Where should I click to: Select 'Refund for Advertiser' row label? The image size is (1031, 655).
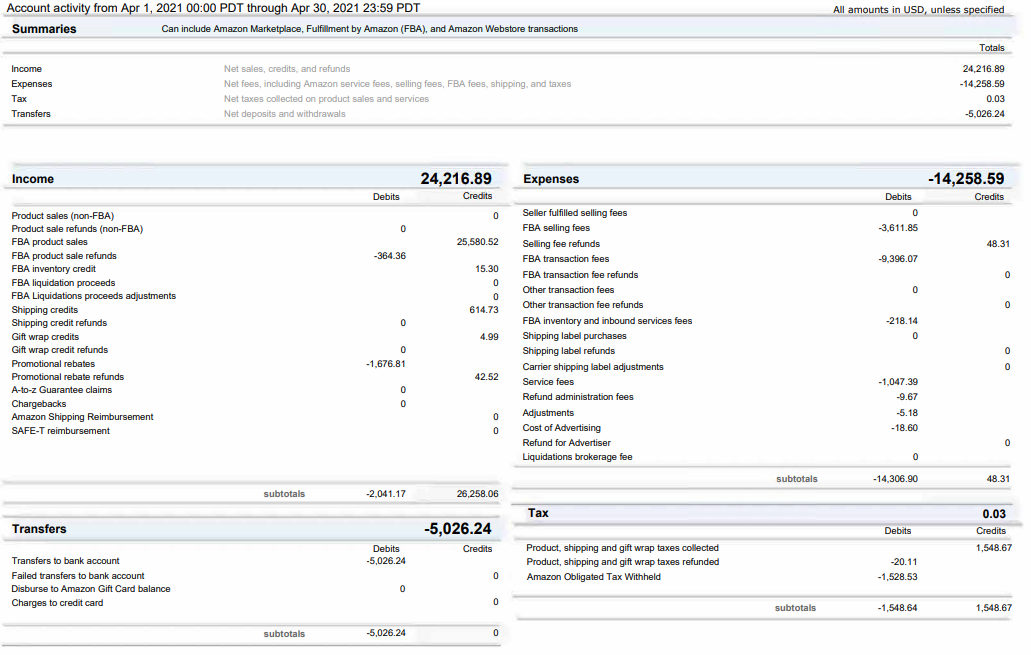click(567, 443)
